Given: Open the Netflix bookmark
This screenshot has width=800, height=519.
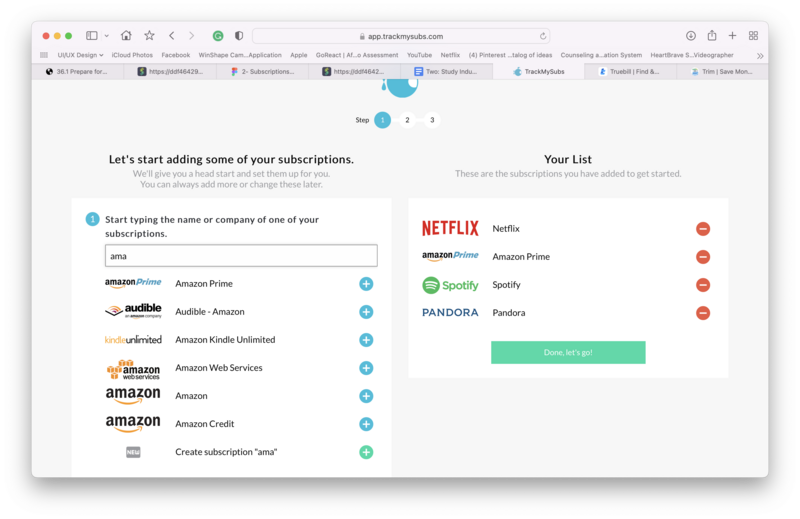Looking at the screenshot, I should [450, 55].
